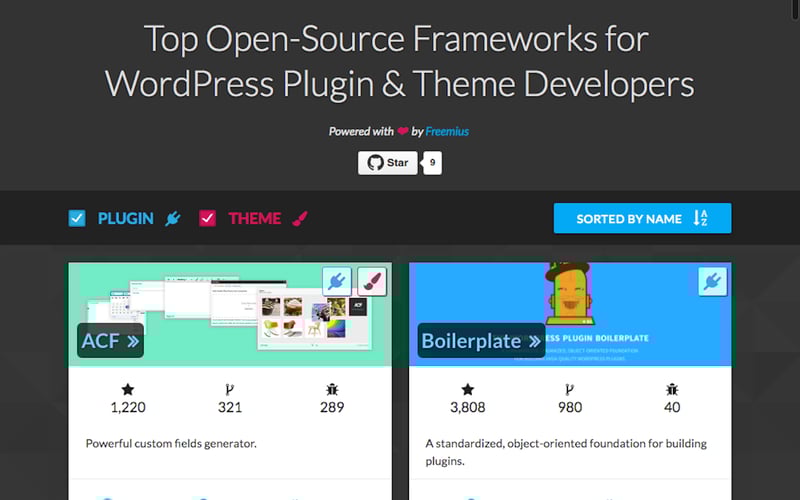Uncheck the PLUGIN filter checkbox

tap(77, 218)
